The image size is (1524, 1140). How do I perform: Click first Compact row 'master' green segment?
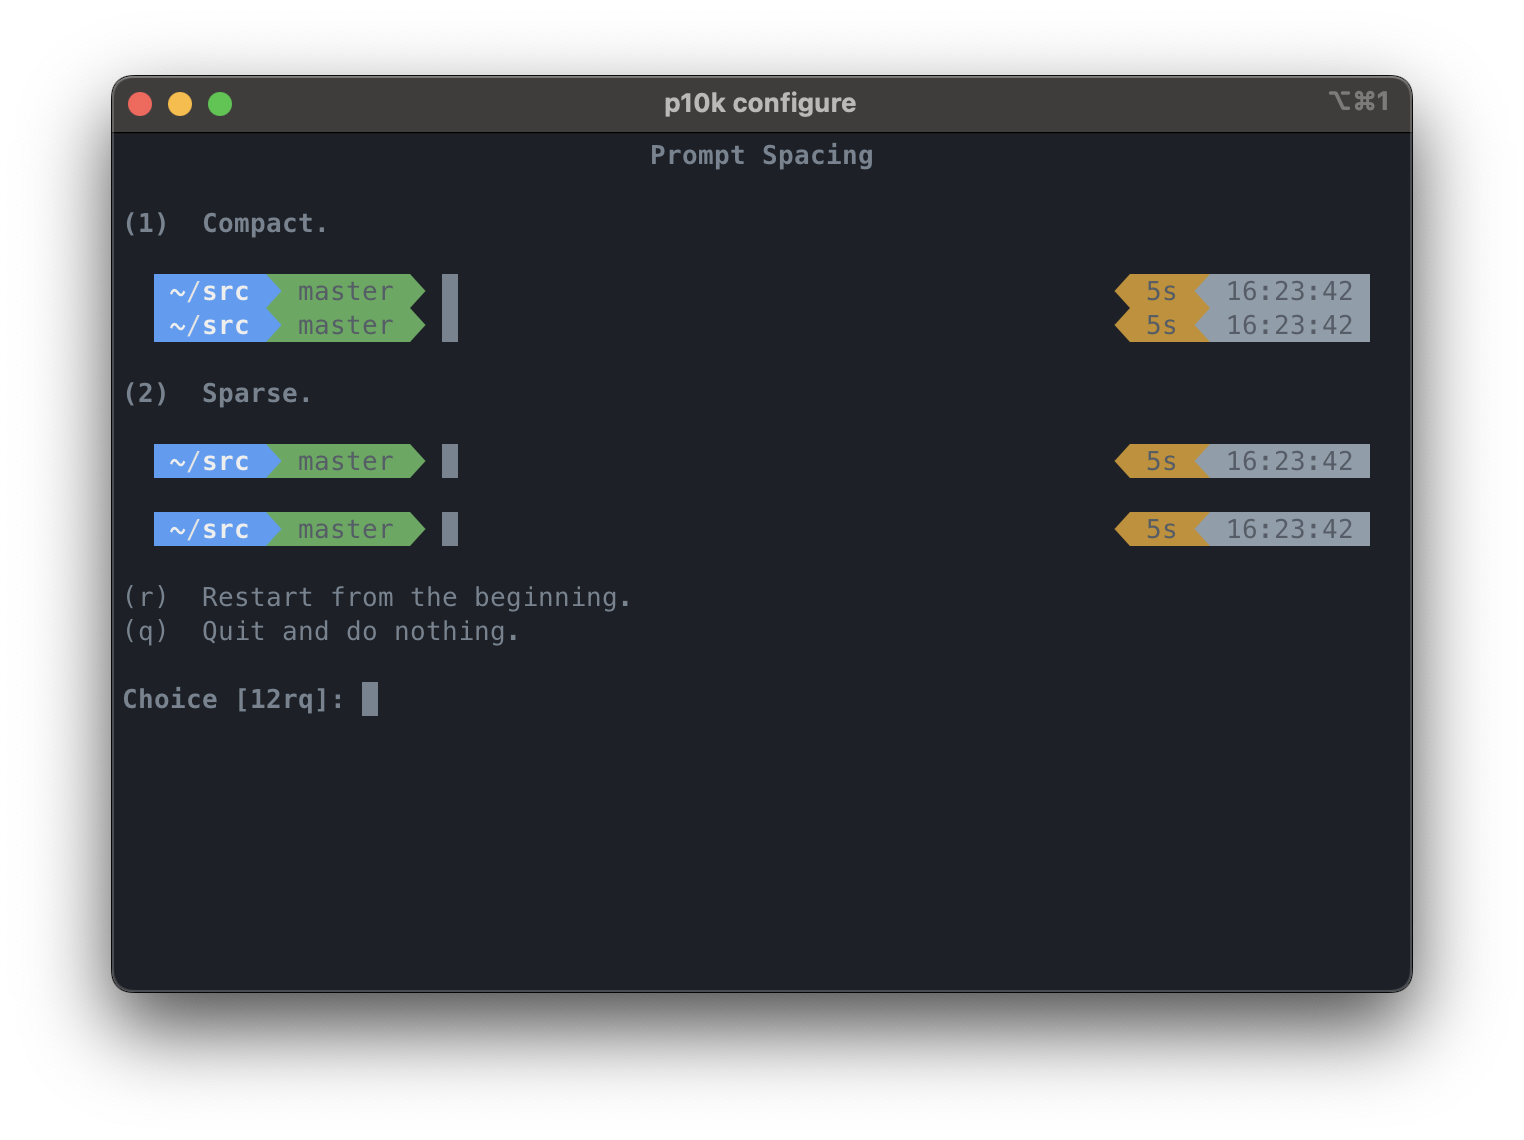(346, 291)
